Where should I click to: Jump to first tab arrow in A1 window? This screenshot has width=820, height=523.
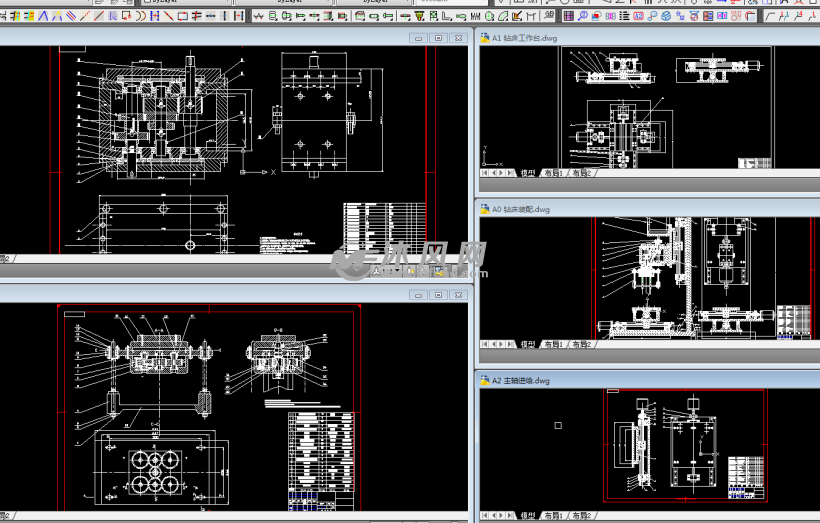click(x=485, y=173)
